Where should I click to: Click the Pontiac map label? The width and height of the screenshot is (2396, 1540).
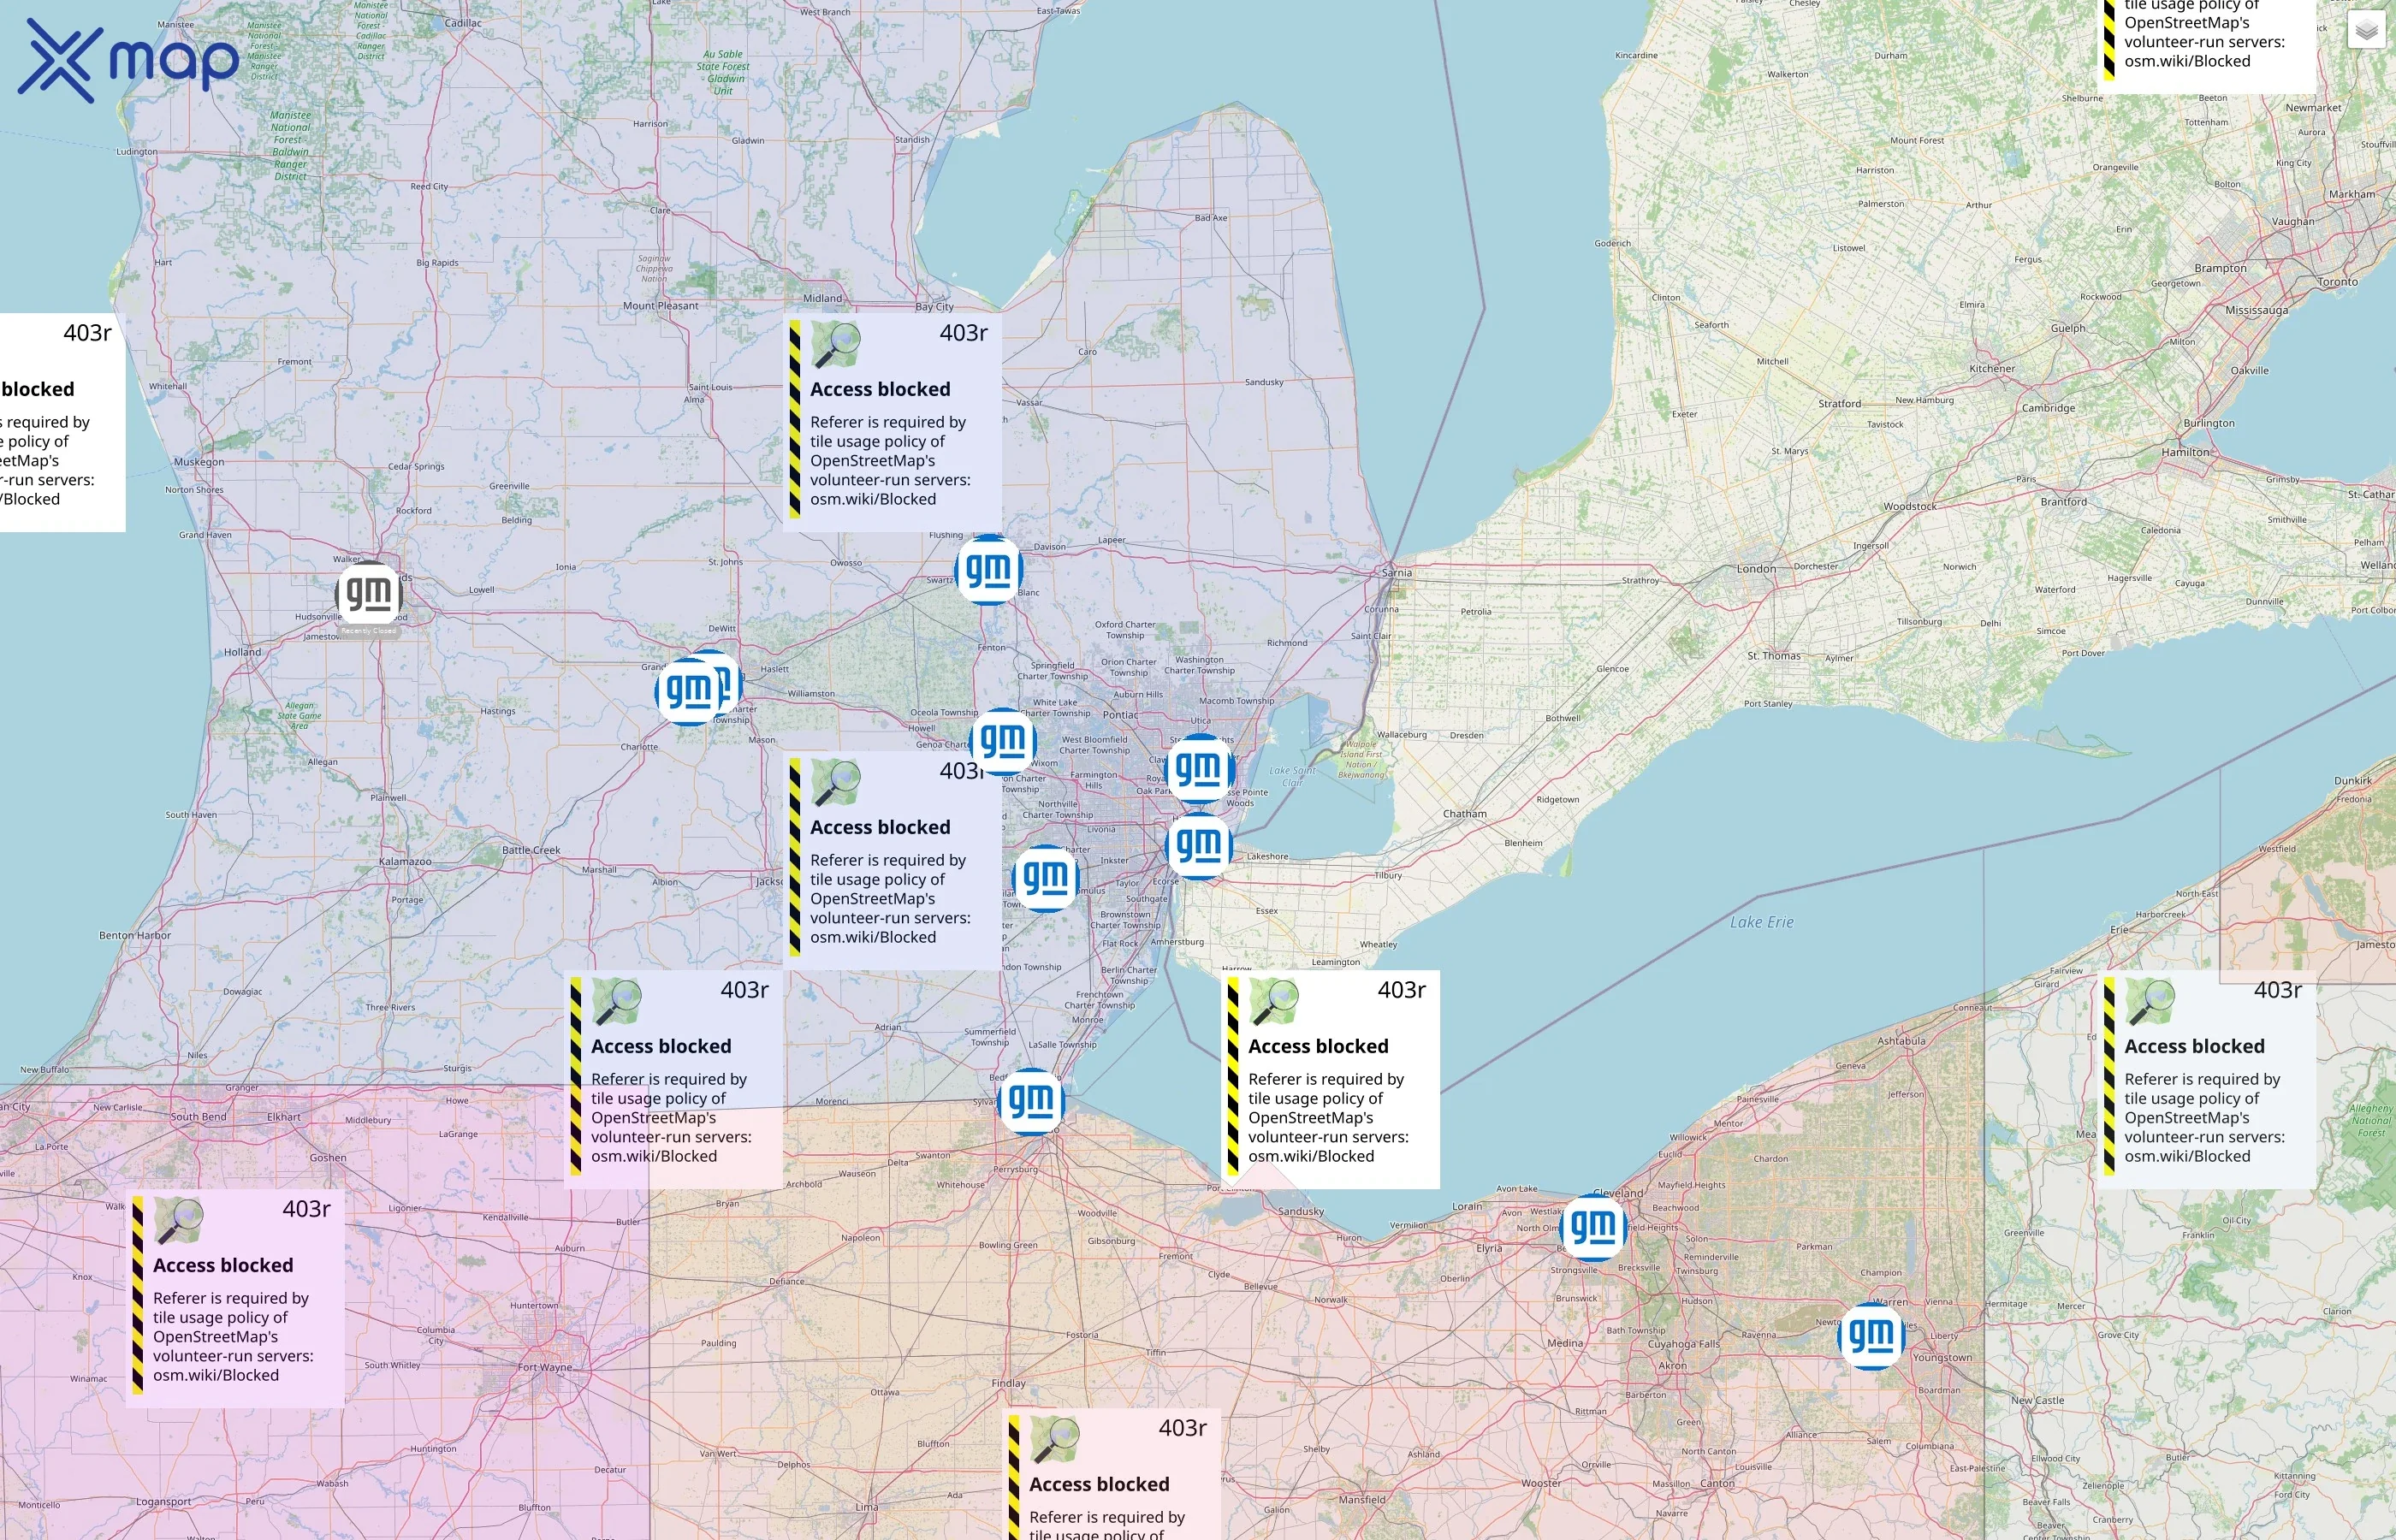point(1120,715)
